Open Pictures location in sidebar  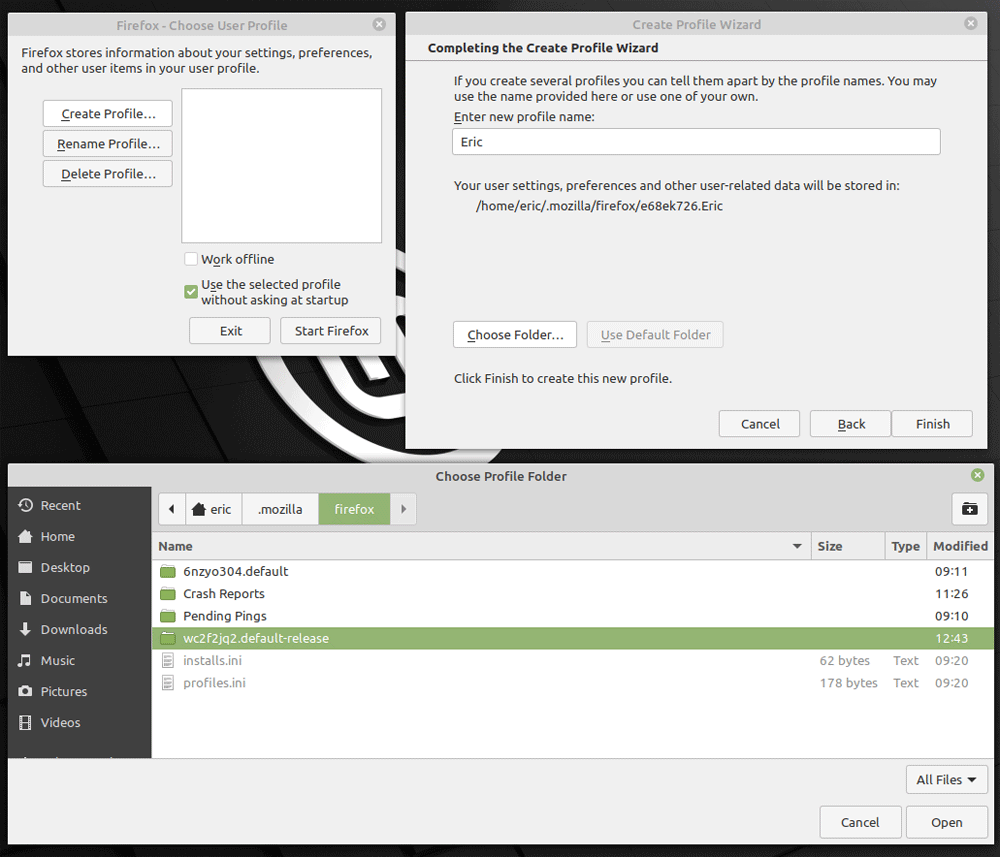pyautogui.click(x=80, y=691)
